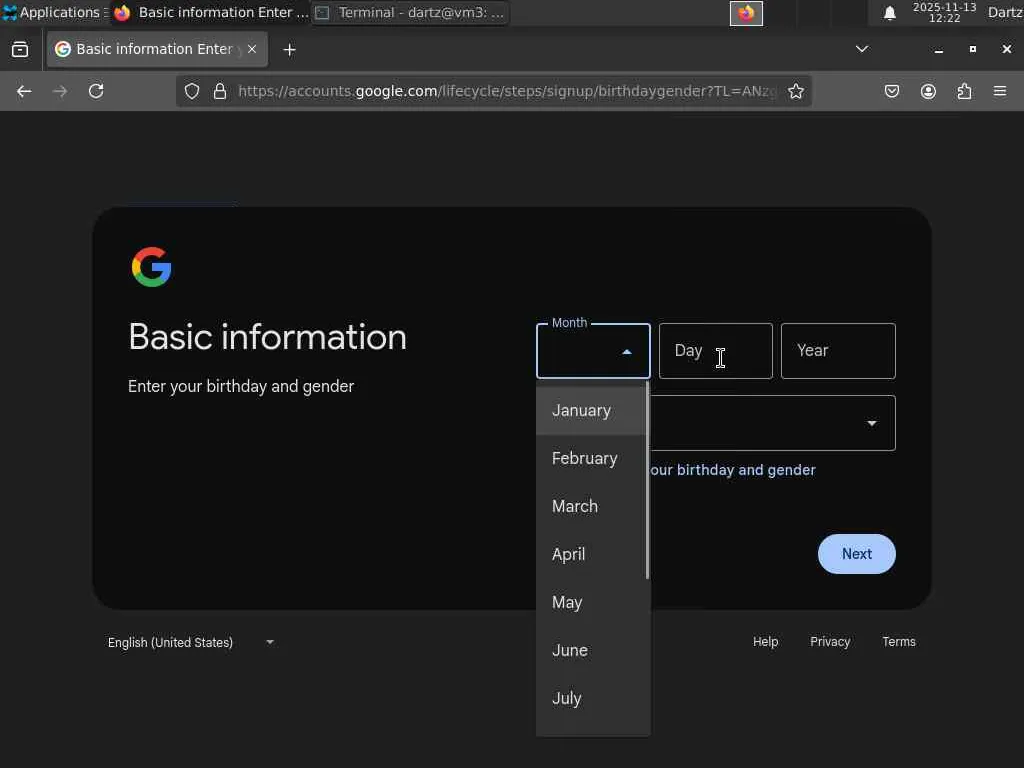Screen dimensions: 1024x768
Task: List all tabs with the chevron
Action: tap(862, 49)
